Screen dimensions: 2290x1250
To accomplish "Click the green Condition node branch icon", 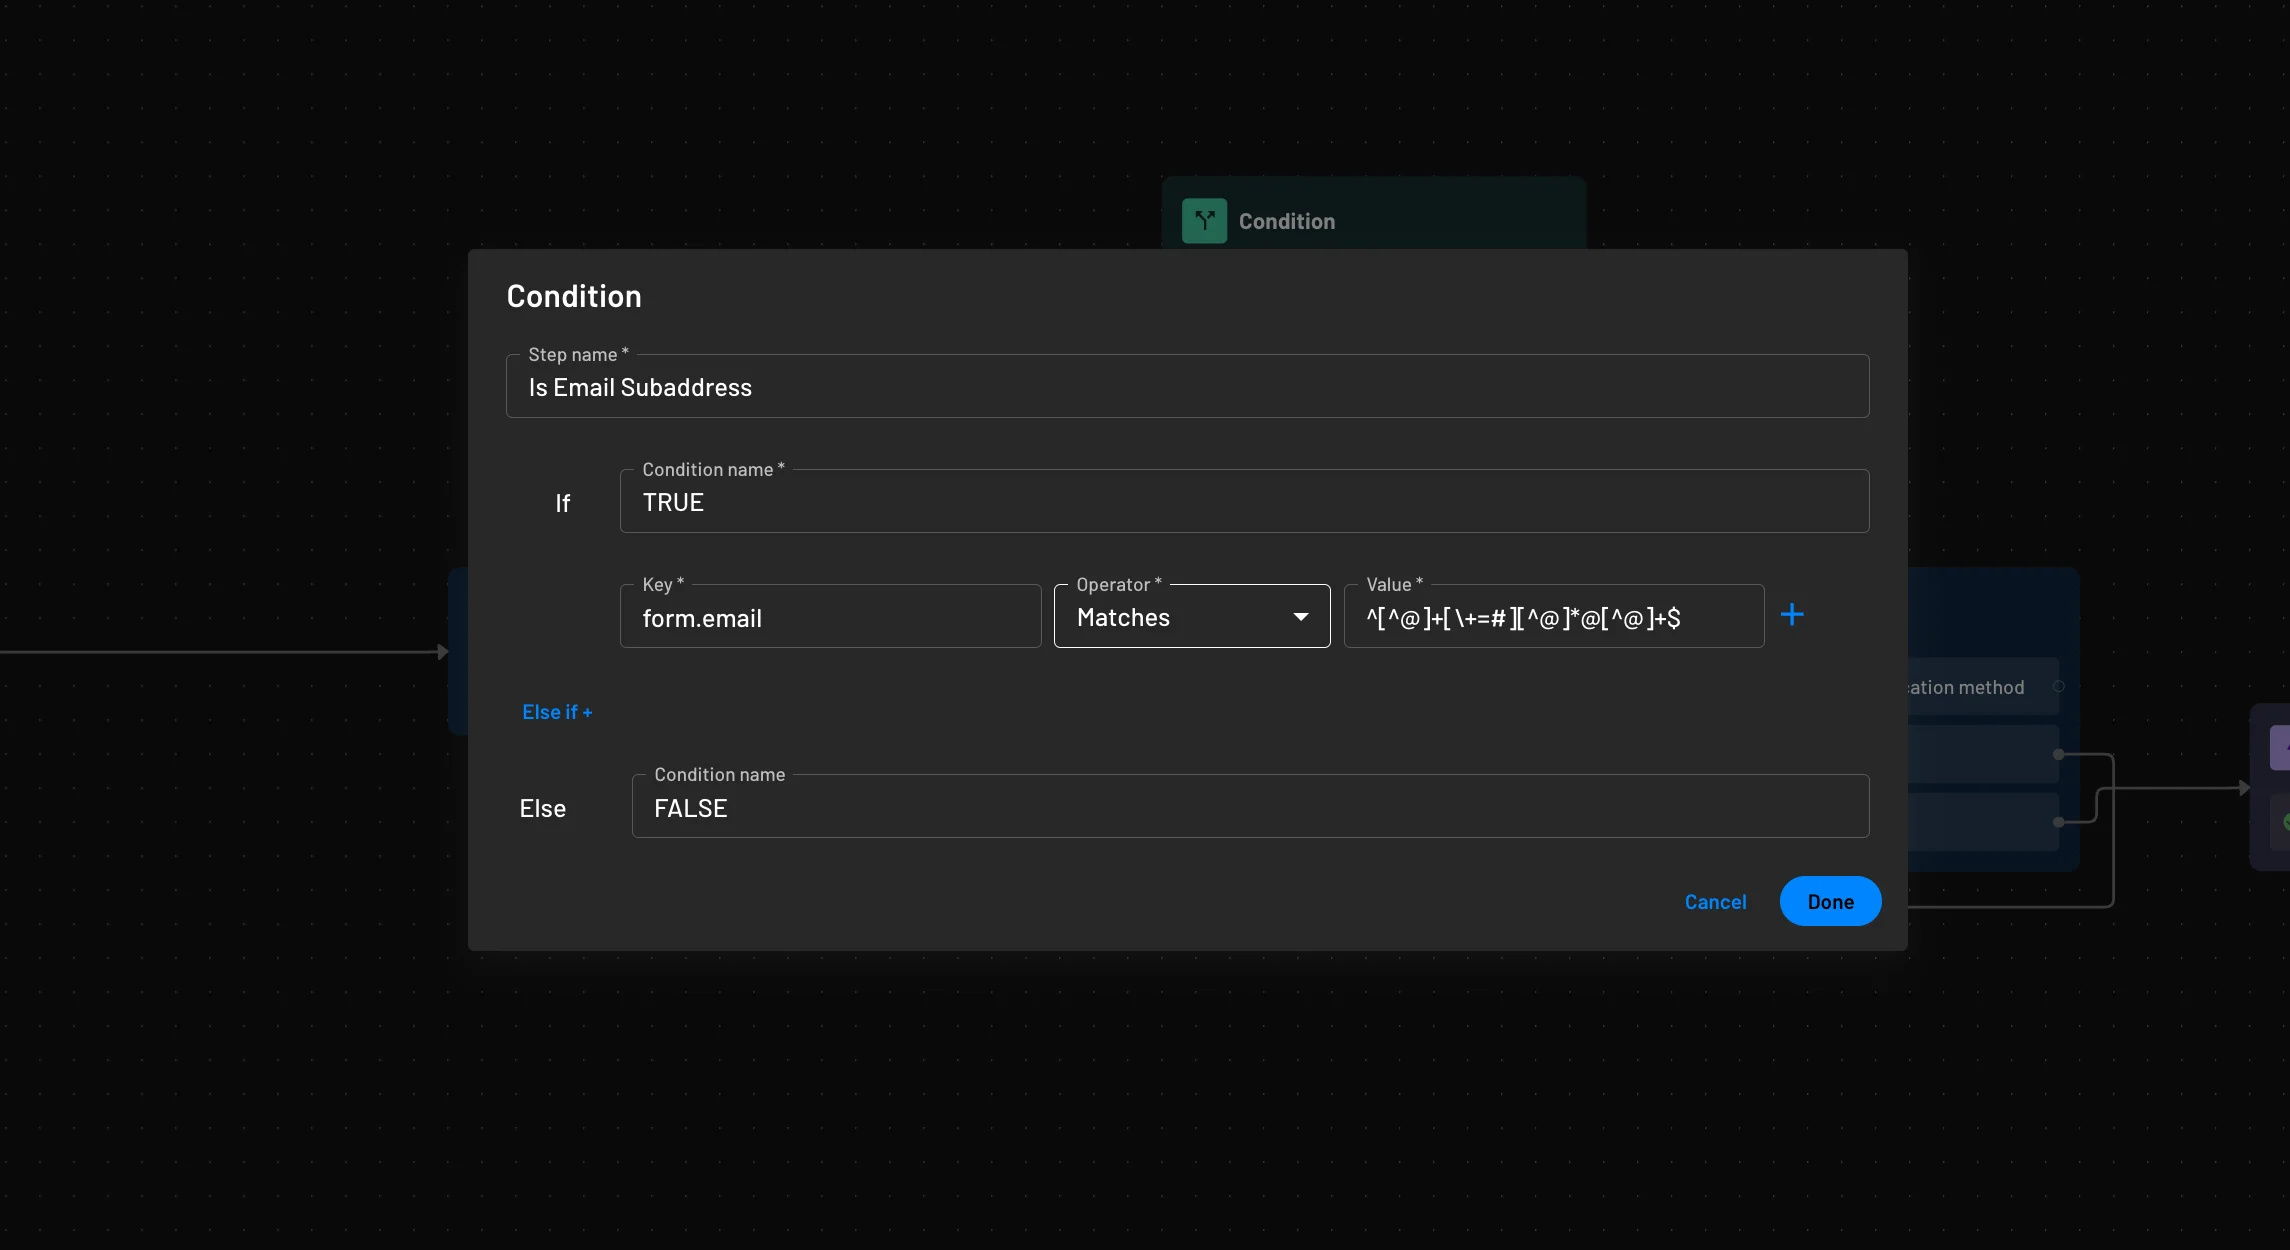I will point(1204,221).
